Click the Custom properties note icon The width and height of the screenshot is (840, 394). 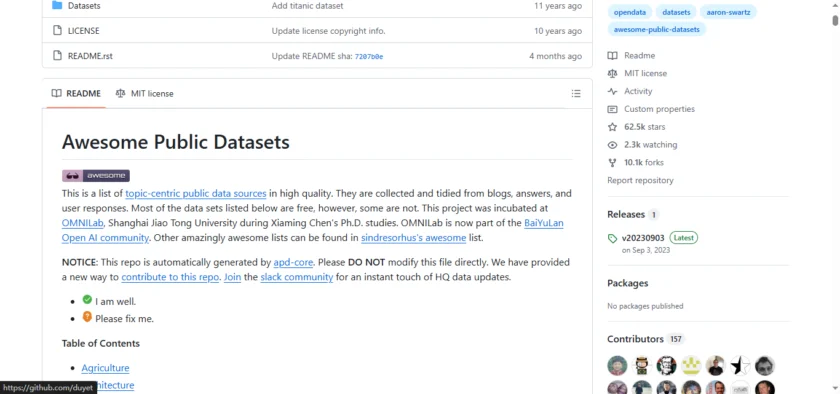tap(612, 109)
